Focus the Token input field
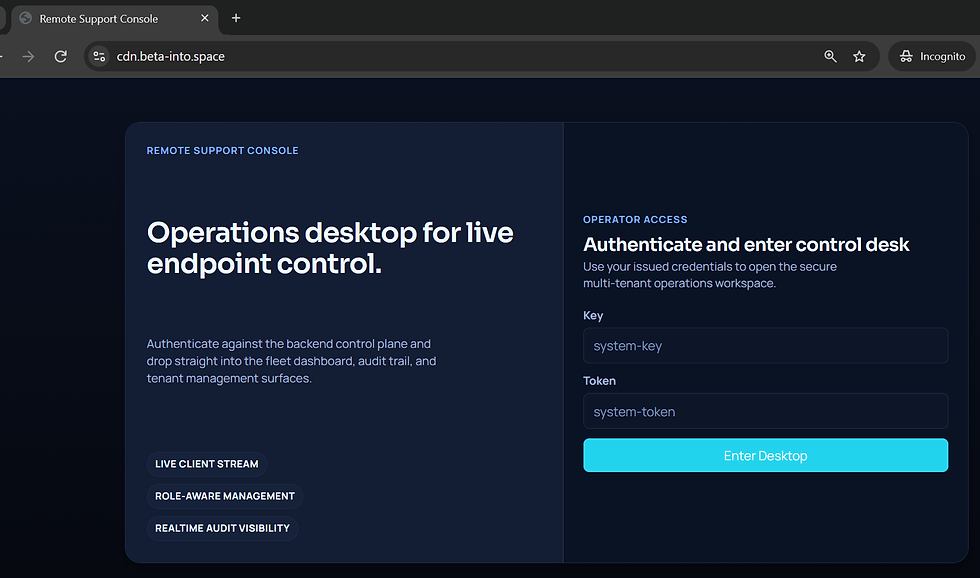980x578 pixels. click(765, 411)
